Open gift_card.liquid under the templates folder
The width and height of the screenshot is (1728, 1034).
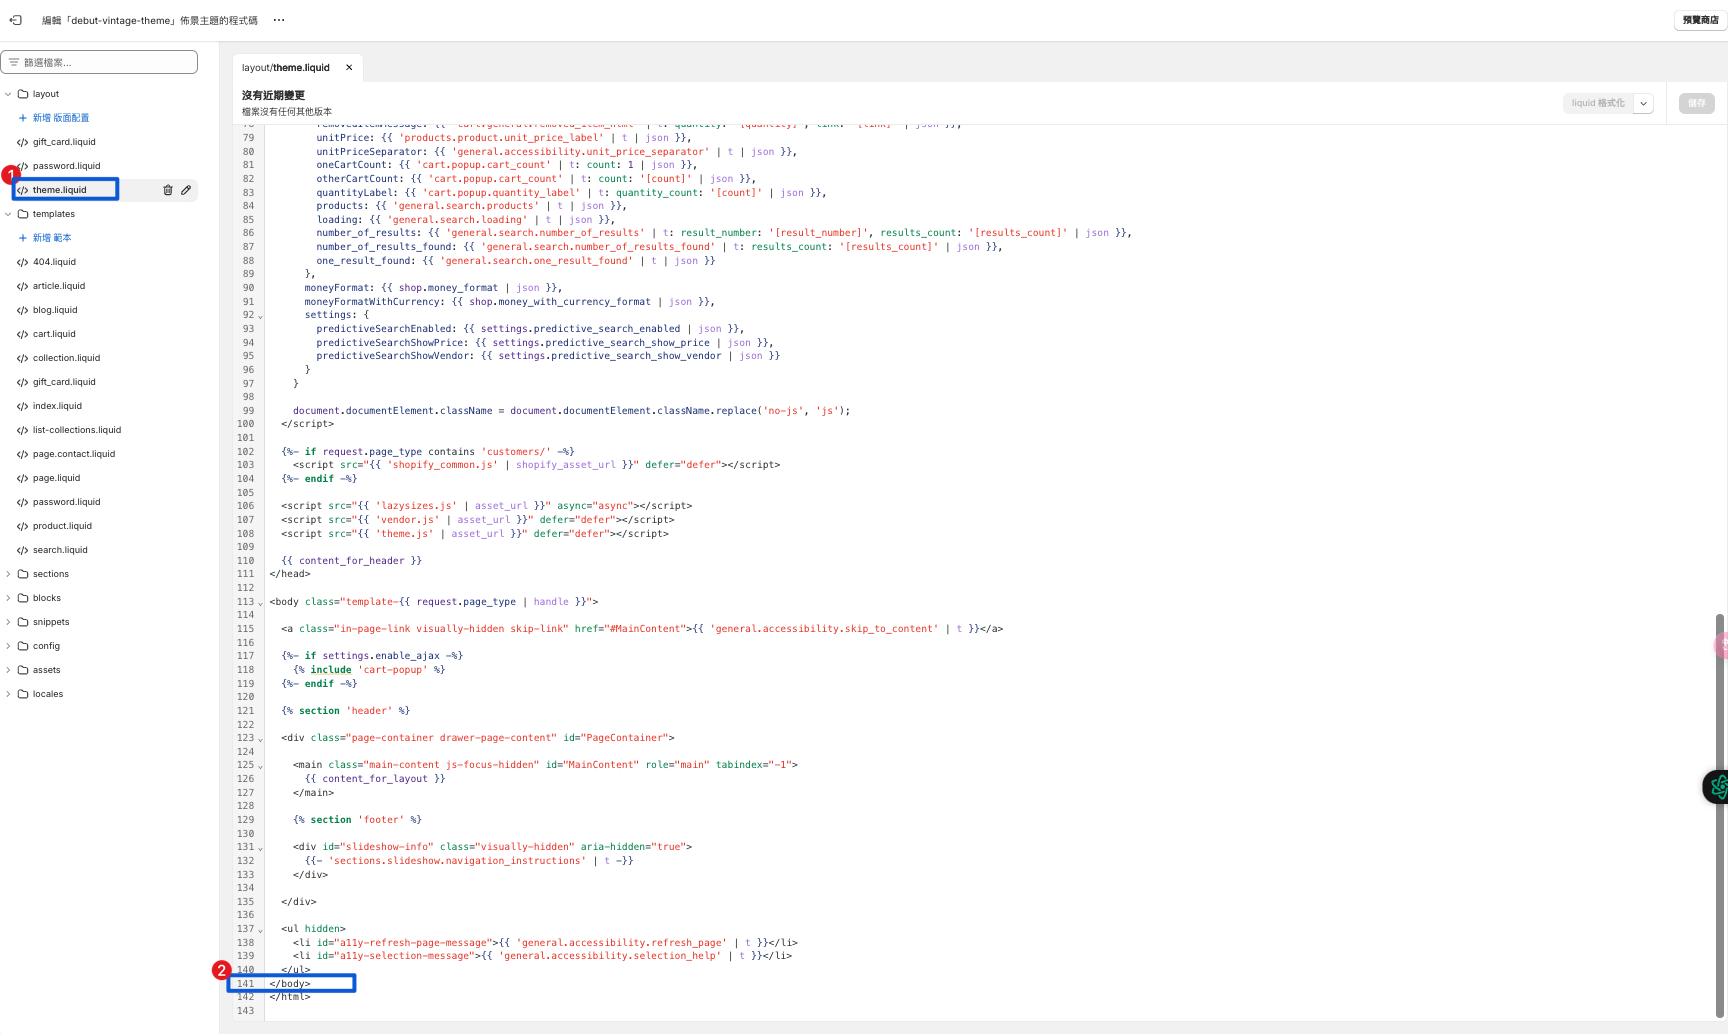coord(64,382)
